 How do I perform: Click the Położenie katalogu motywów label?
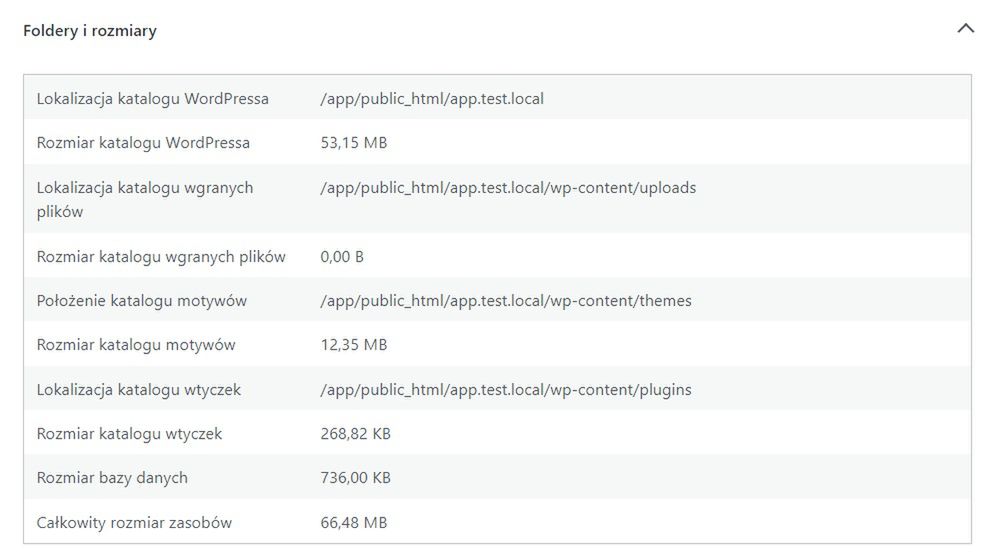[x=142, y=301]
